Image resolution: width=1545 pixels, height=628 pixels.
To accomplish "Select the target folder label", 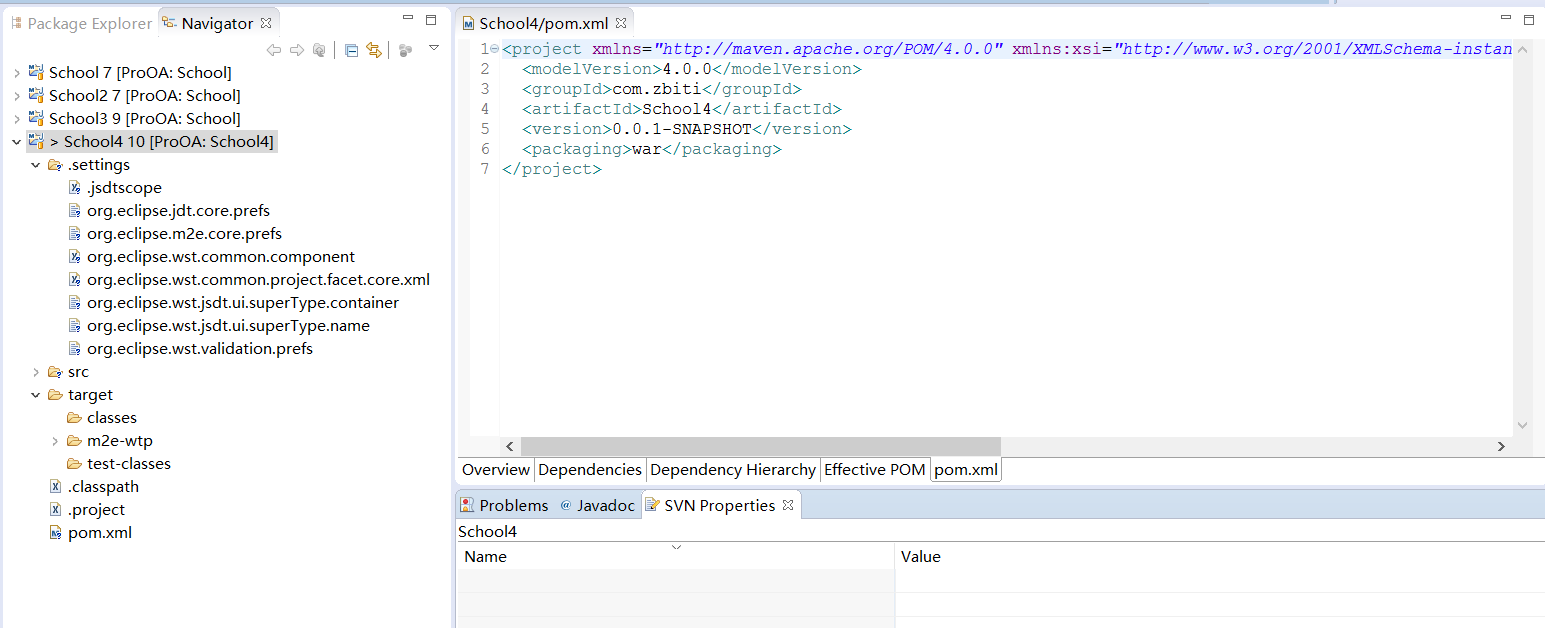I will tap(90, 395).
